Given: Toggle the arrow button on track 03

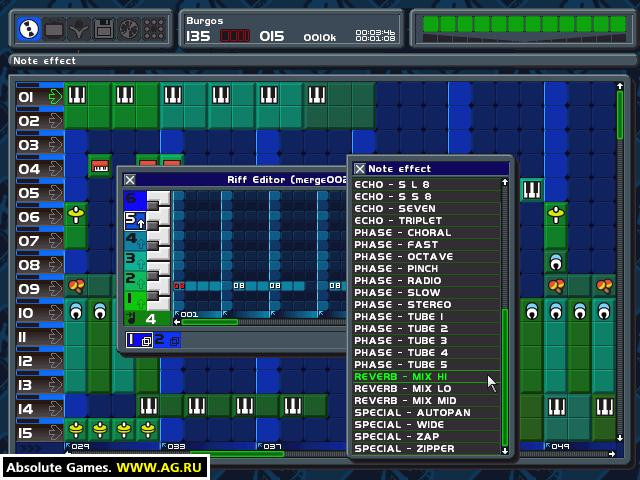Looking at the screenshot, I should pyautogui.click(x=55, y=145).
